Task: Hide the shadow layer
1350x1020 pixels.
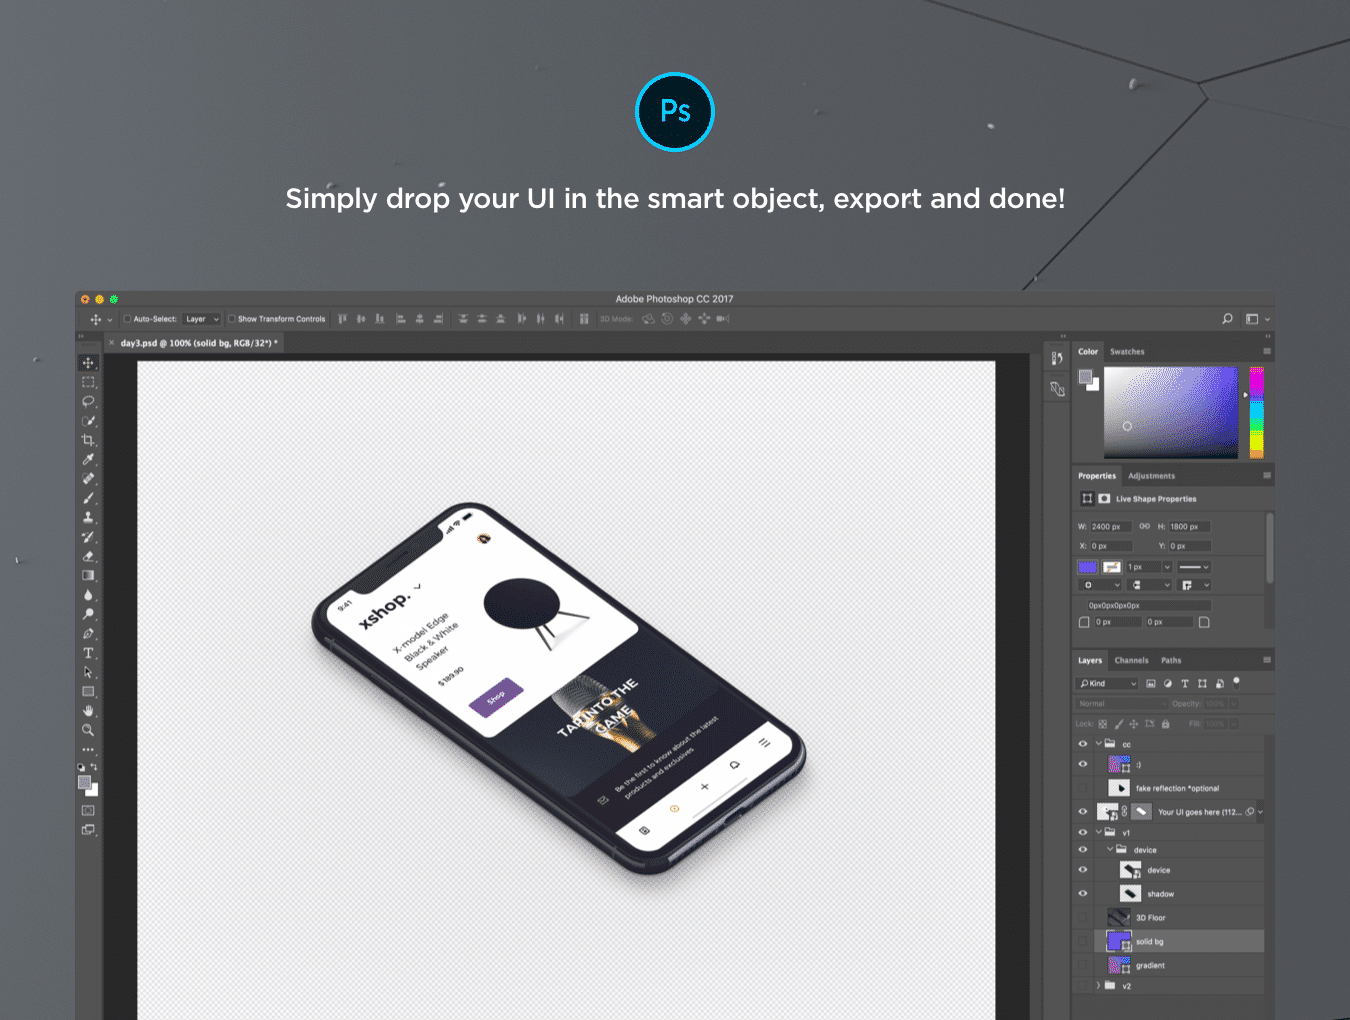Action: pos(1082,894)
